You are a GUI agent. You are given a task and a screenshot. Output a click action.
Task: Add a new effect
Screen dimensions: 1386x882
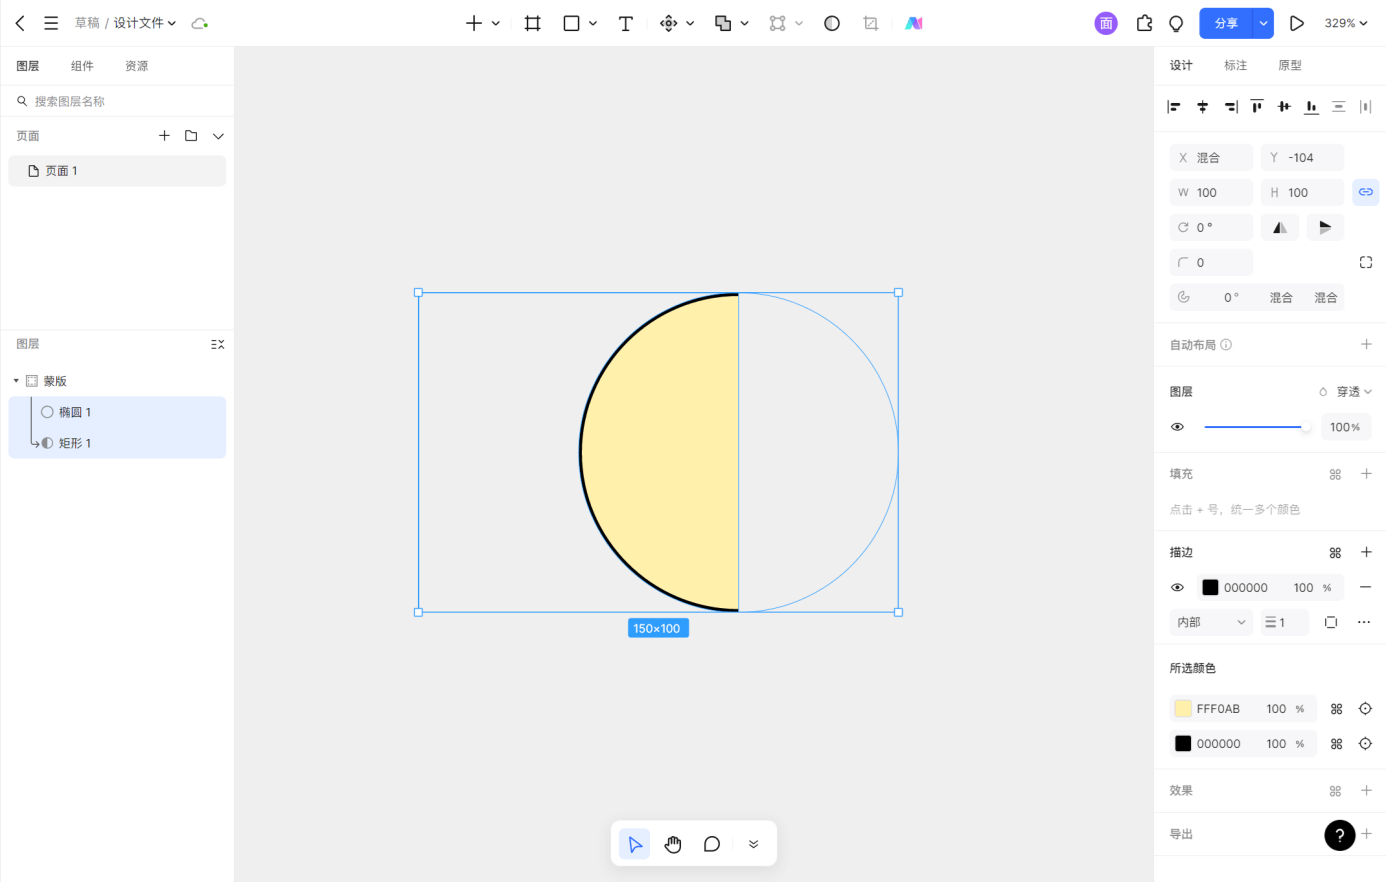pos(1366,790)
